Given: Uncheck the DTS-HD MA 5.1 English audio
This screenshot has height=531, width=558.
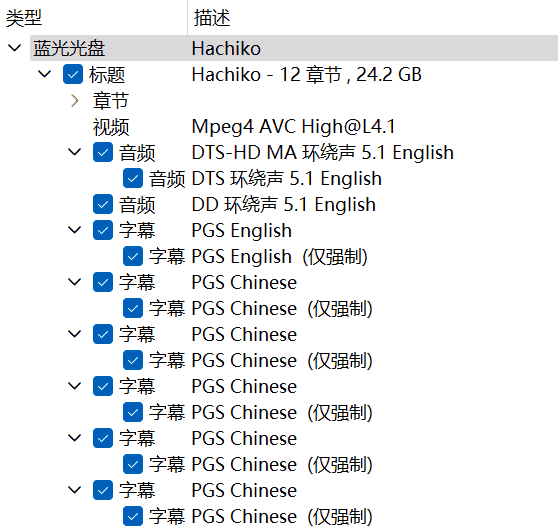Looking at the screenshot, I should (103, 152).
